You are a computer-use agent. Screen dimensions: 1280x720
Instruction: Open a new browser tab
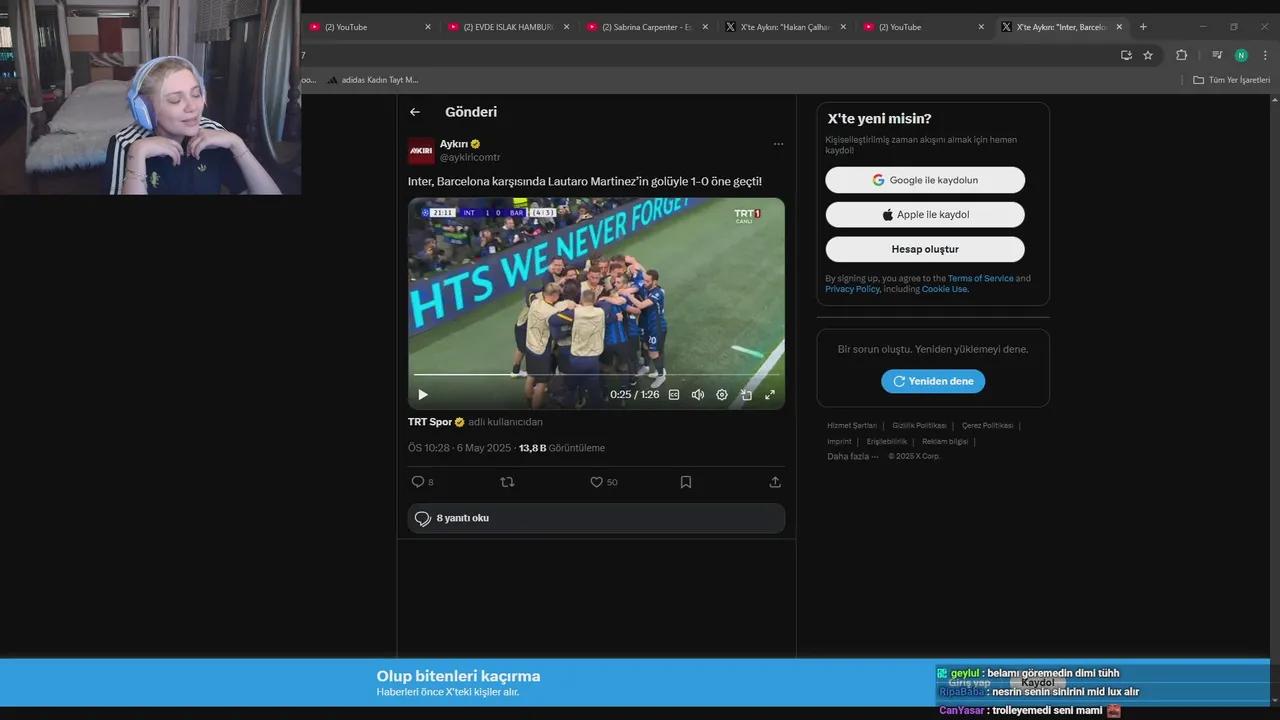[1143, 27]
